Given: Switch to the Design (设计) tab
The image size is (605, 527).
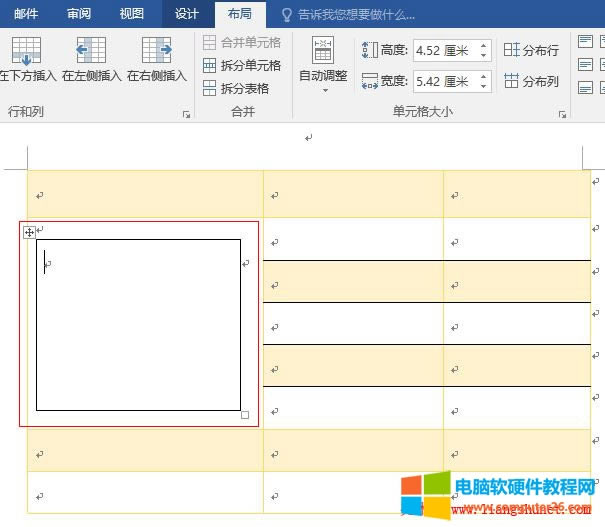Looking at the screenshot, I should coord(187,14).
